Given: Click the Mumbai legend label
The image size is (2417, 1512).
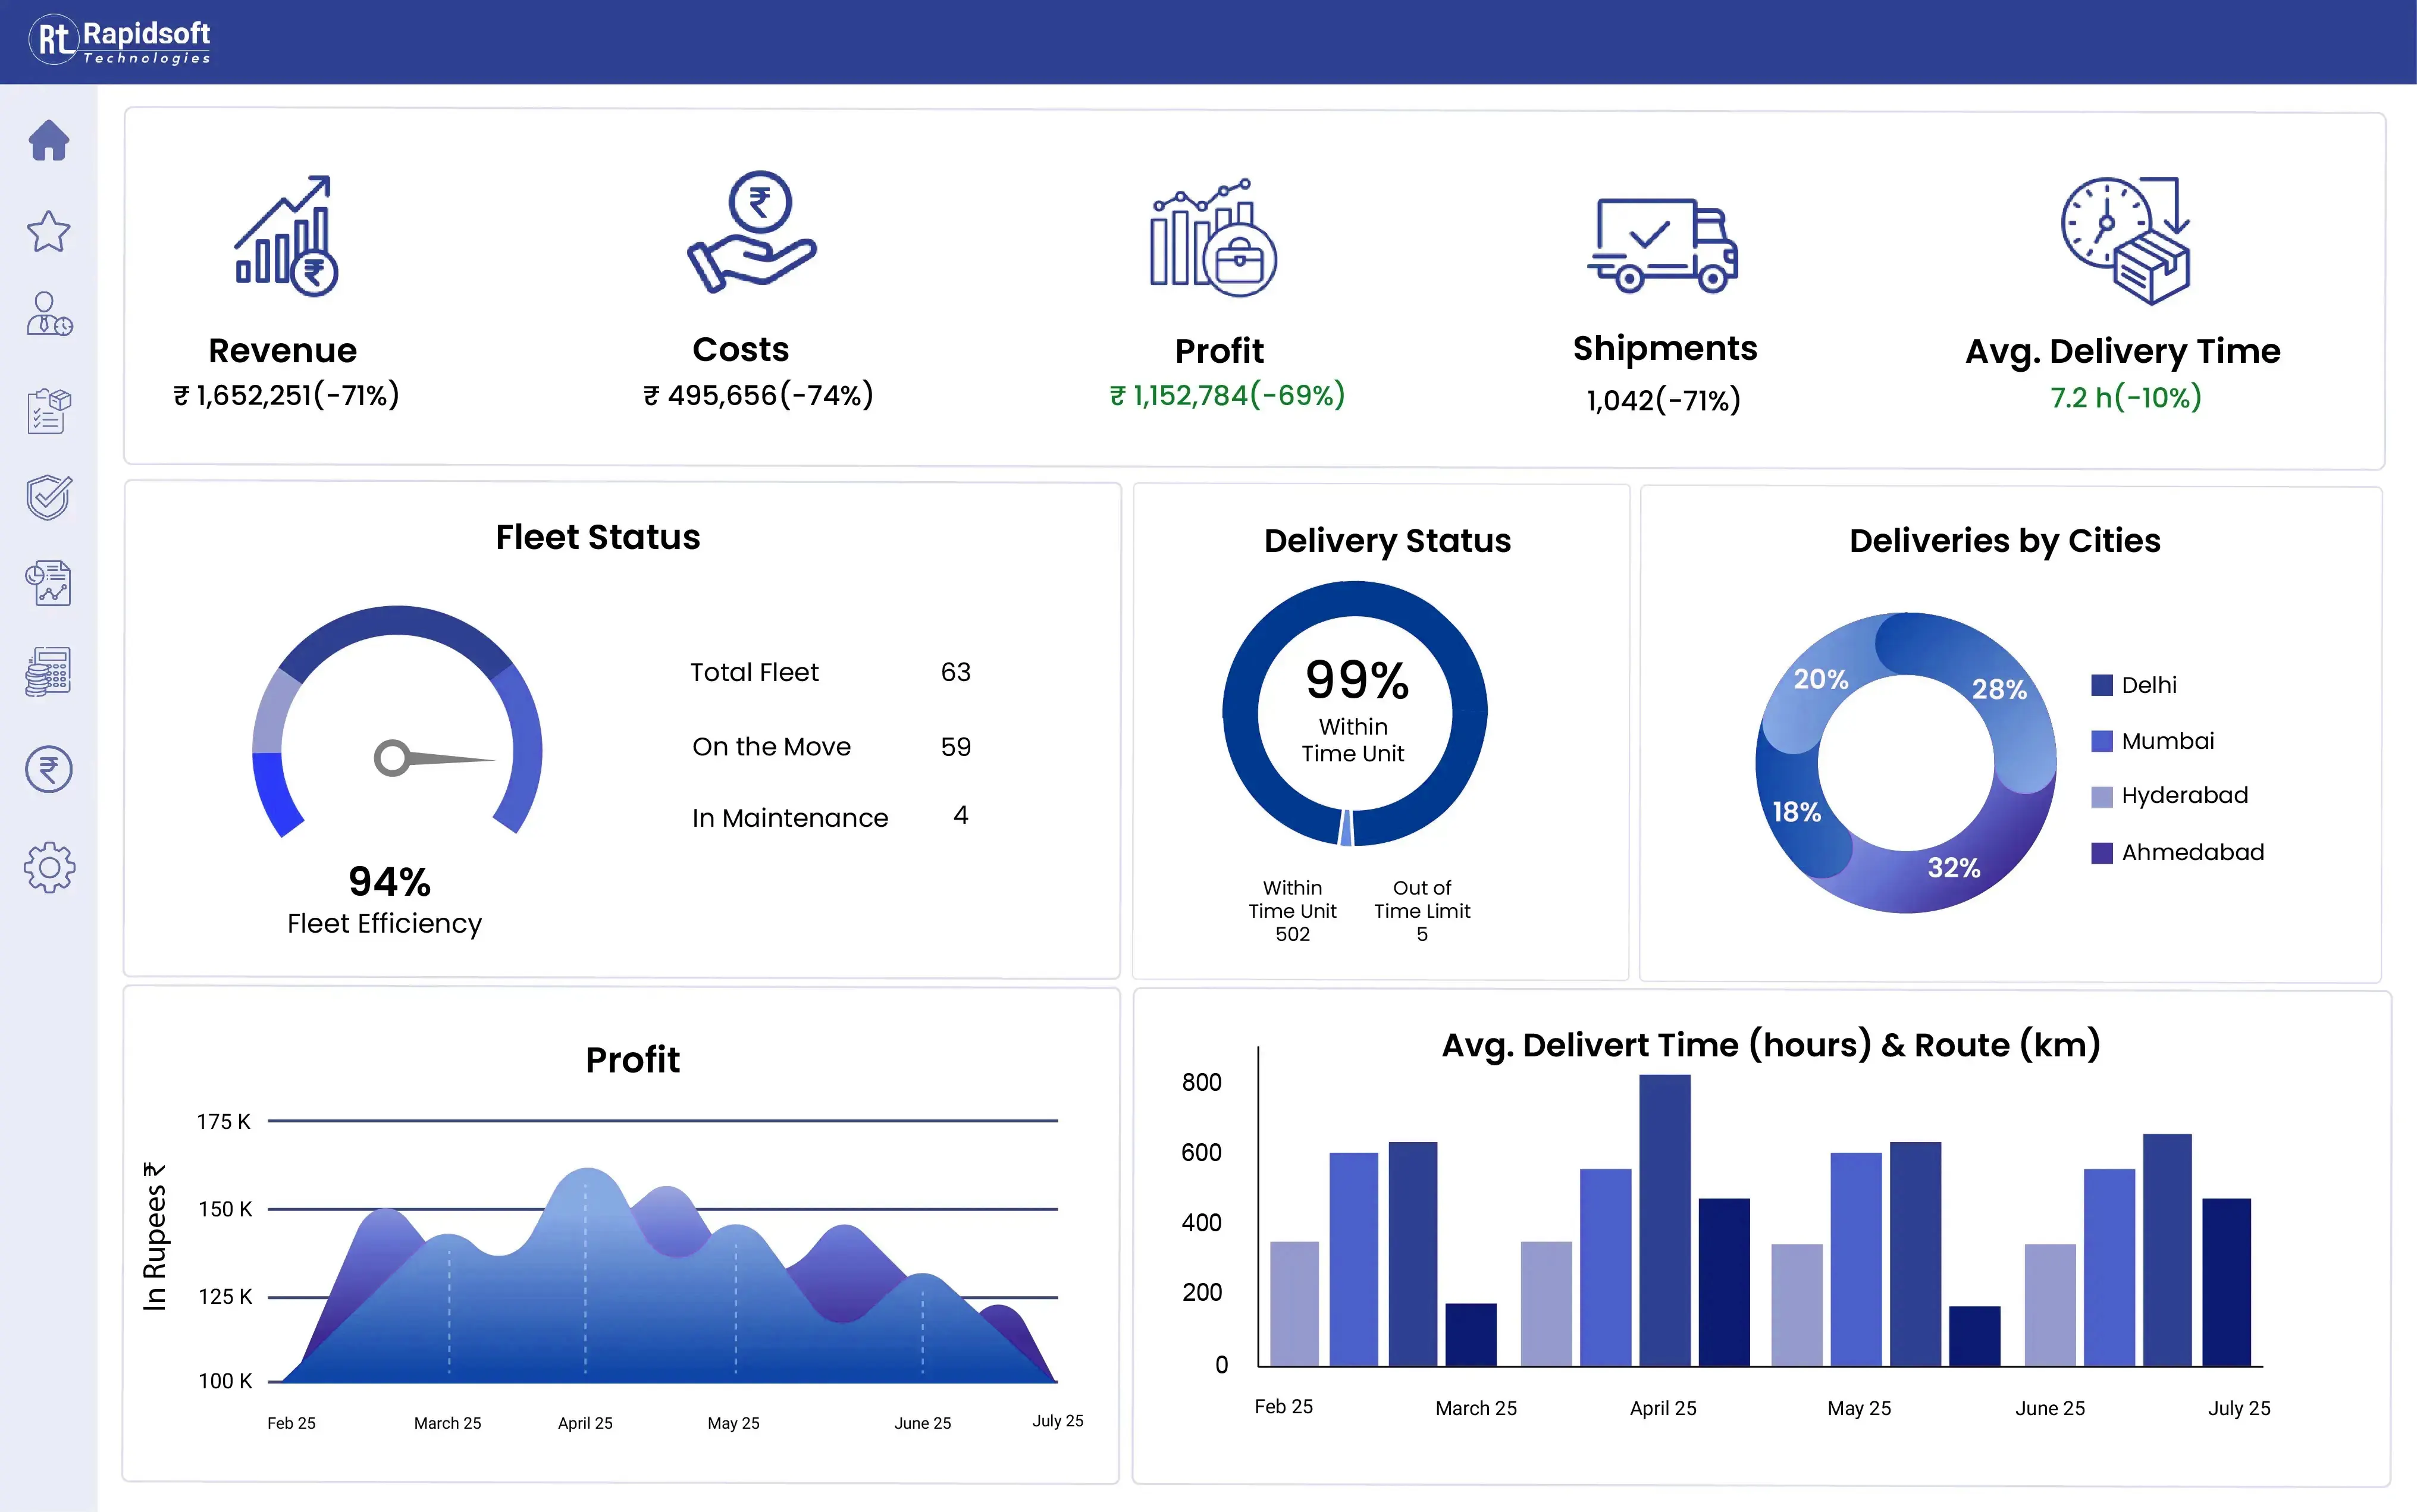Looking at the screenshot, I should click(2168, 741).
